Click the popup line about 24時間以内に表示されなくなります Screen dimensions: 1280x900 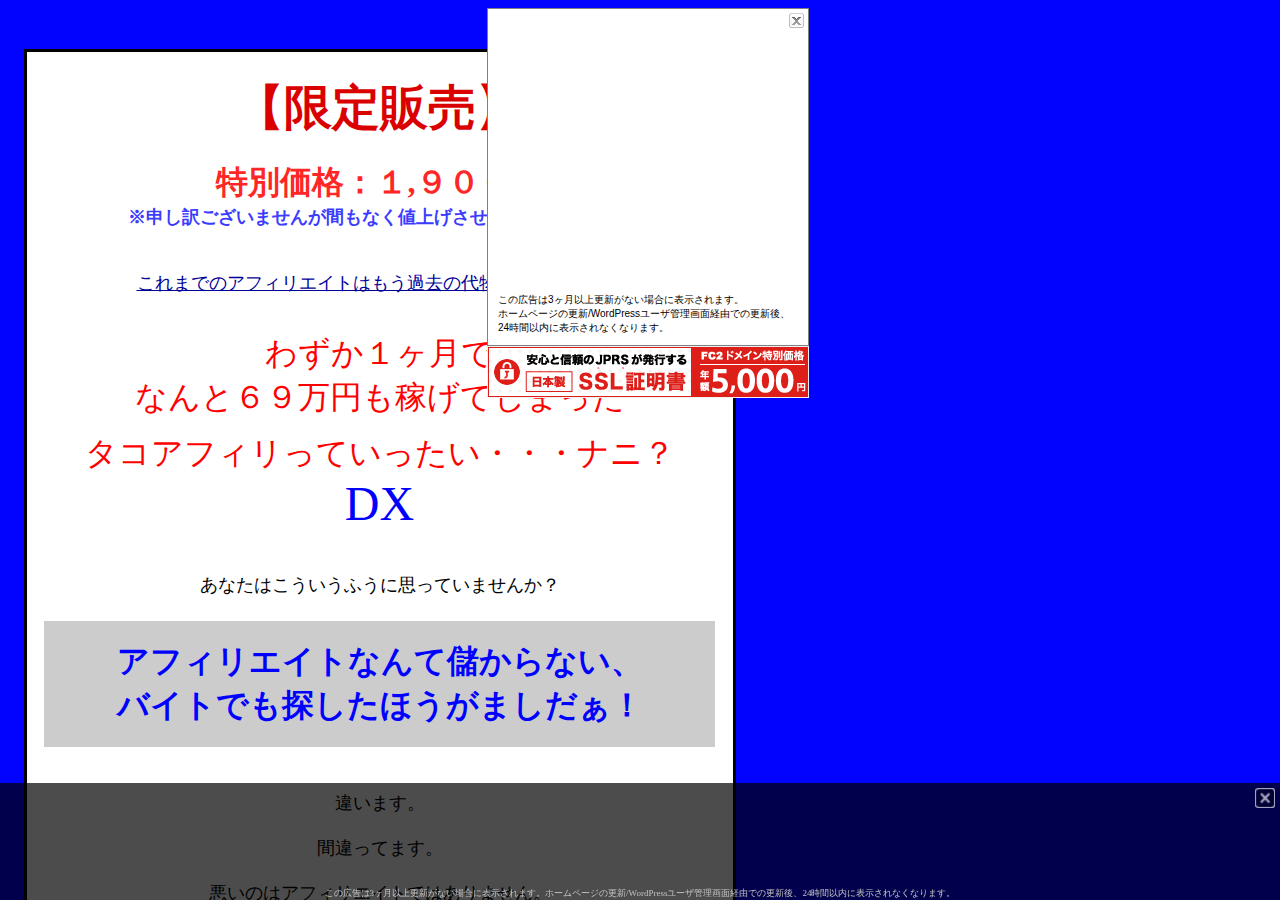[x=582, y=327]
